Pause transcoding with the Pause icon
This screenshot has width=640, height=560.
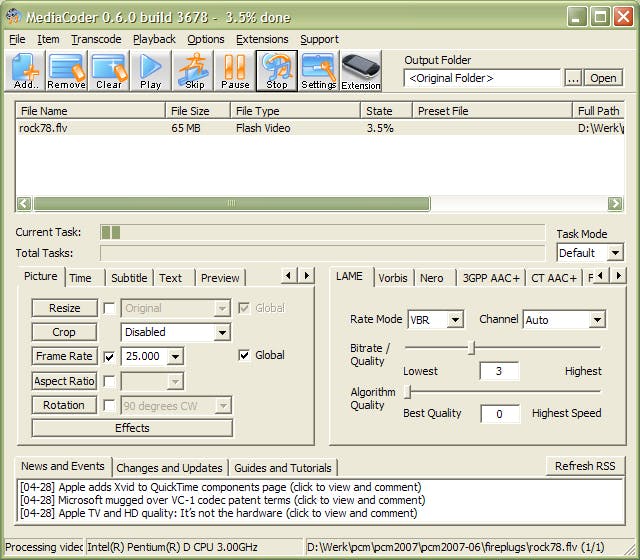[235, 71]
